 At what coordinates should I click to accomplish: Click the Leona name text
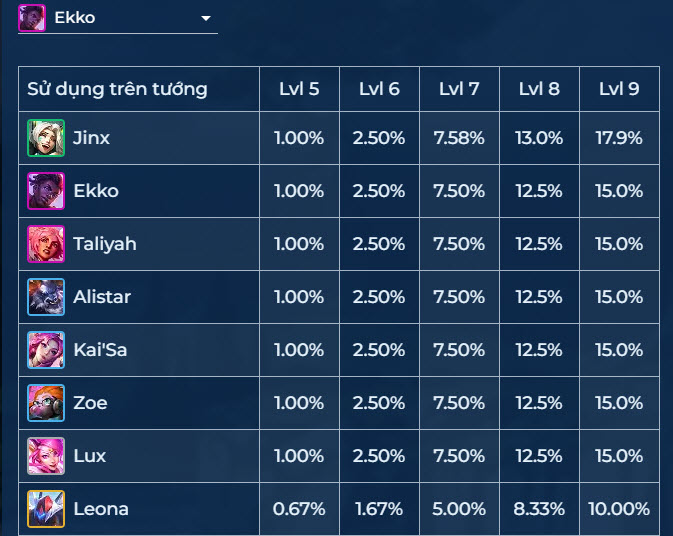[x=101, y=509]
